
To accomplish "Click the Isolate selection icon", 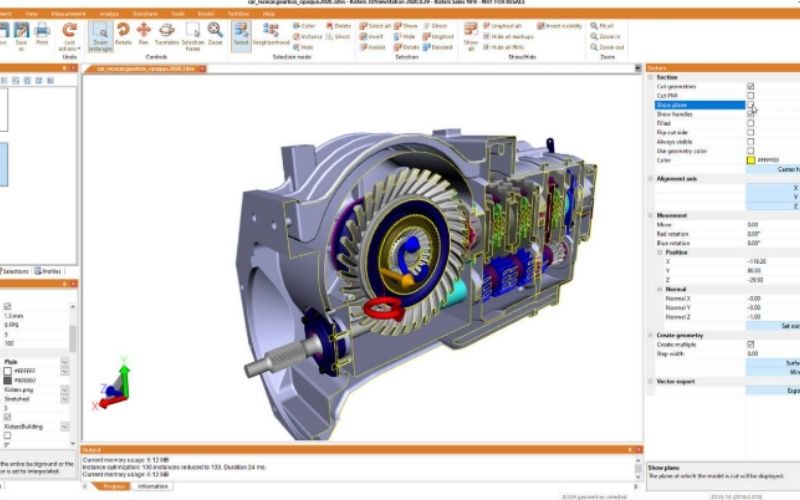I will click(x=373, y=47).
